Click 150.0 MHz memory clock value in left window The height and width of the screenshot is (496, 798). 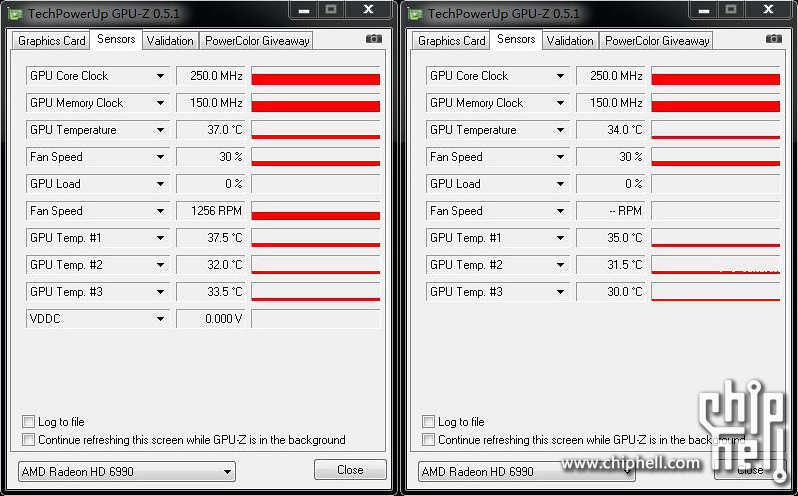point(211,103)
